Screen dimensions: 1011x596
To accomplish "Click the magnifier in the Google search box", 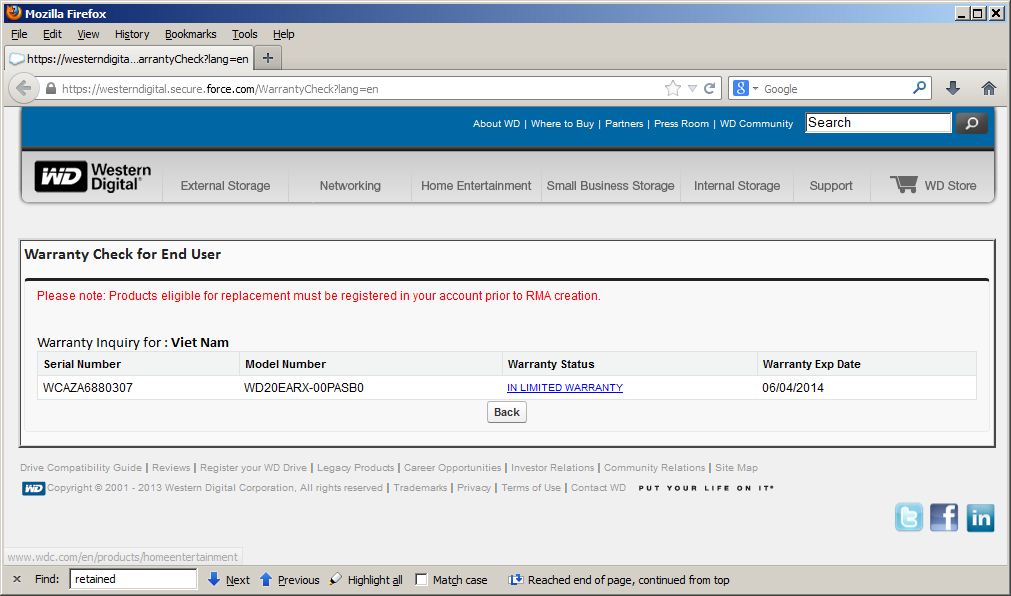I will [919, 88].
